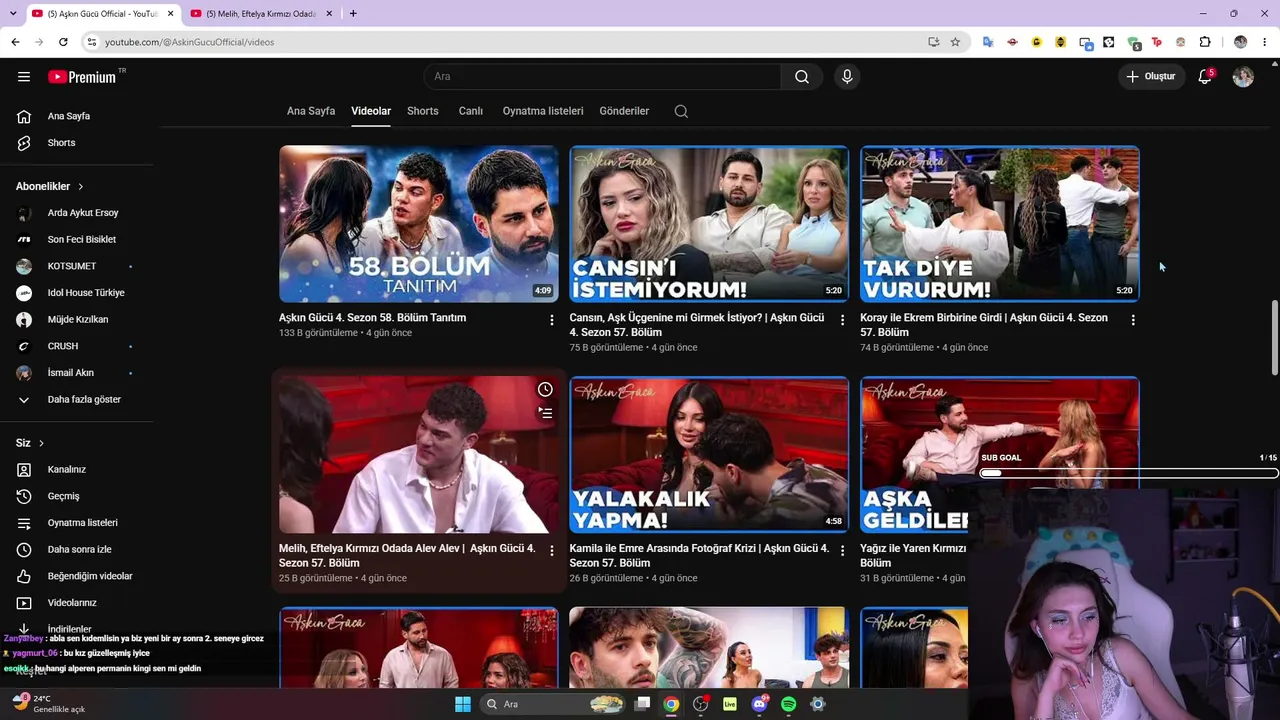The height and width of the screenshot is (720, 1280).
Task: Open the YouTube account avatar menu
Action: [x=1243, y=77]
